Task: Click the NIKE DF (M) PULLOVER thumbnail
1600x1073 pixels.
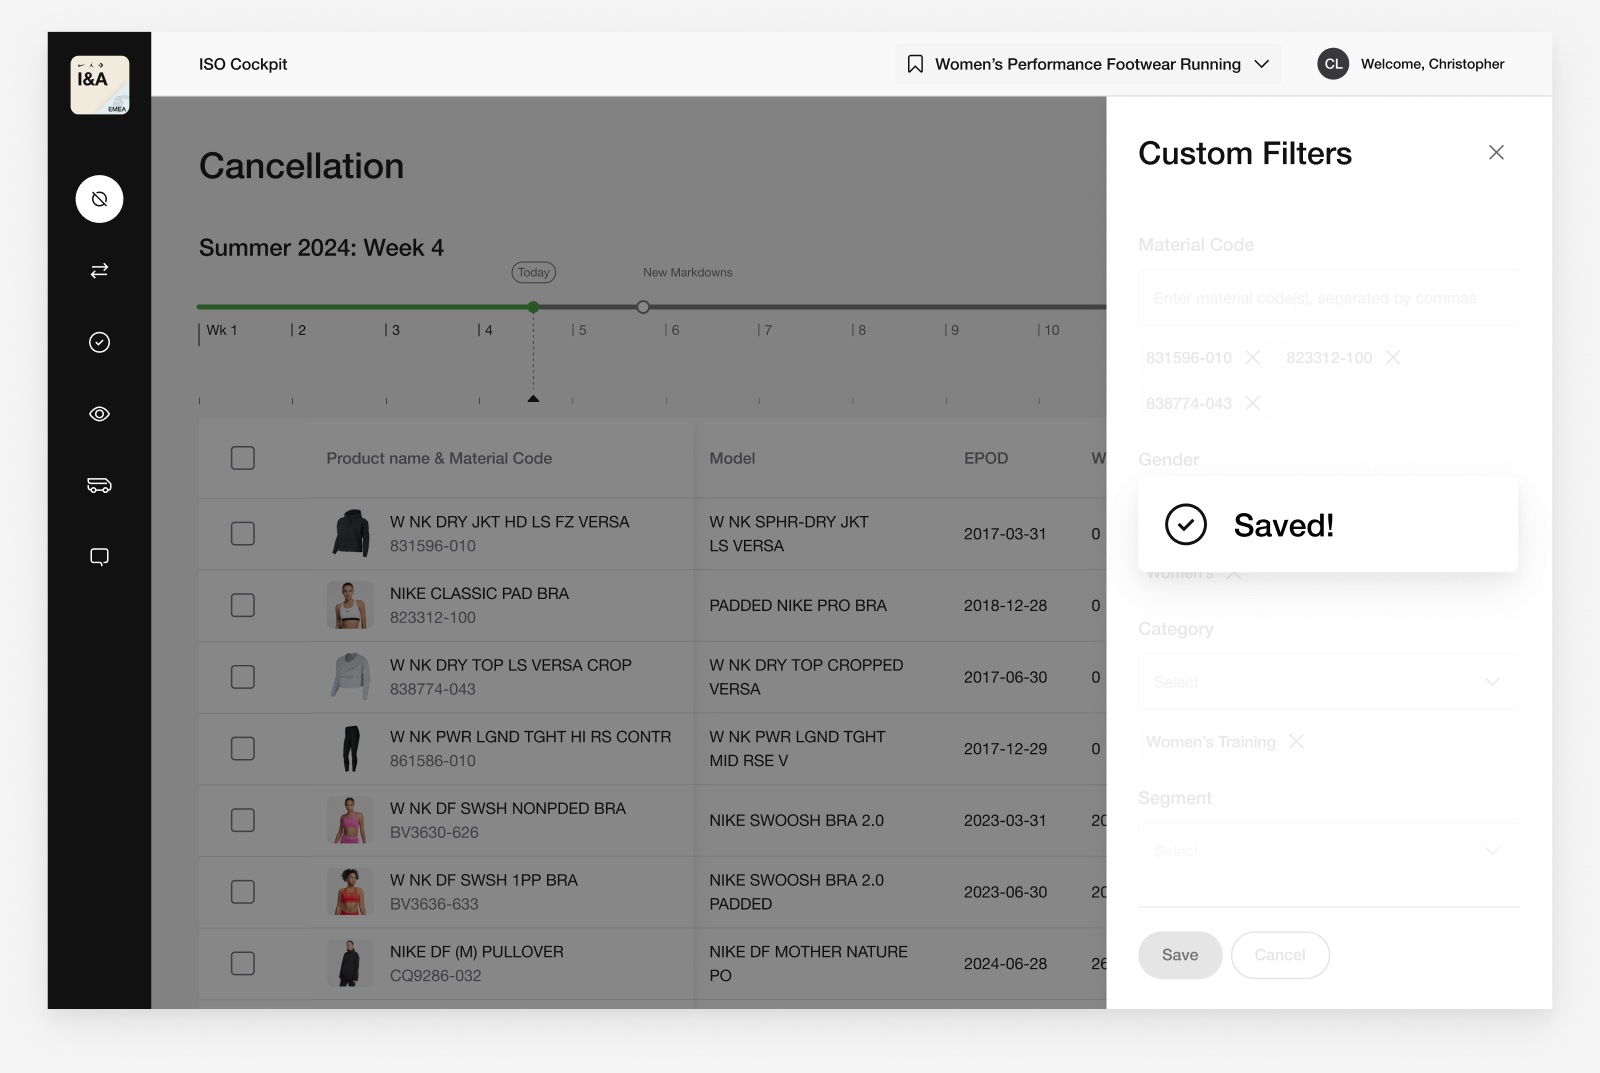Action: 350,963
